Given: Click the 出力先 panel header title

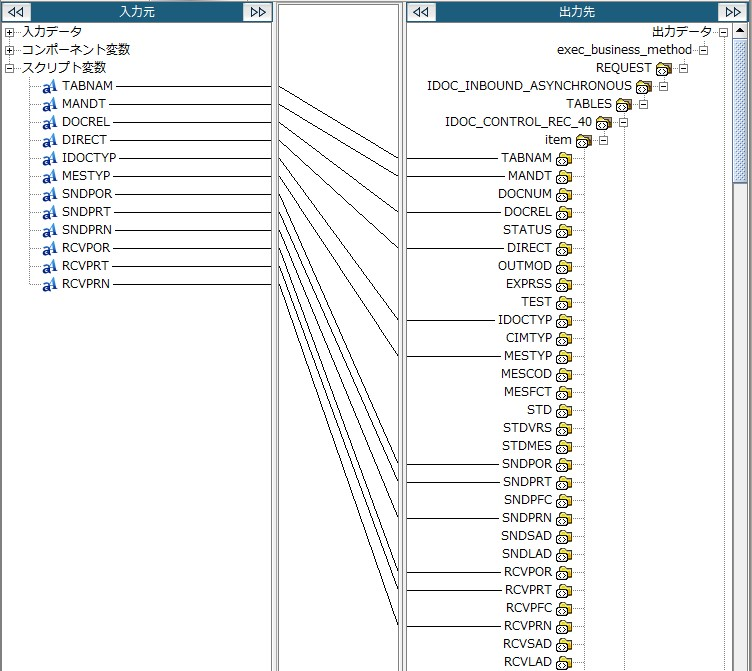Looking at the screenshot, I should click(x=577, y=12).
